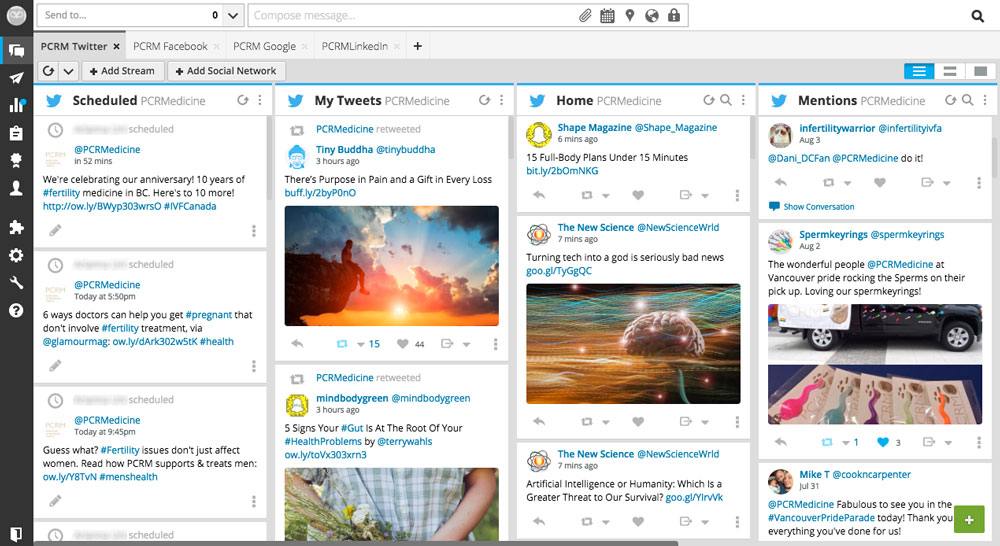Image resolution: width=1000 pixels, height=546 pixels.
Task: Like the Shape Magazine tweet
Action: coord(638,195)
